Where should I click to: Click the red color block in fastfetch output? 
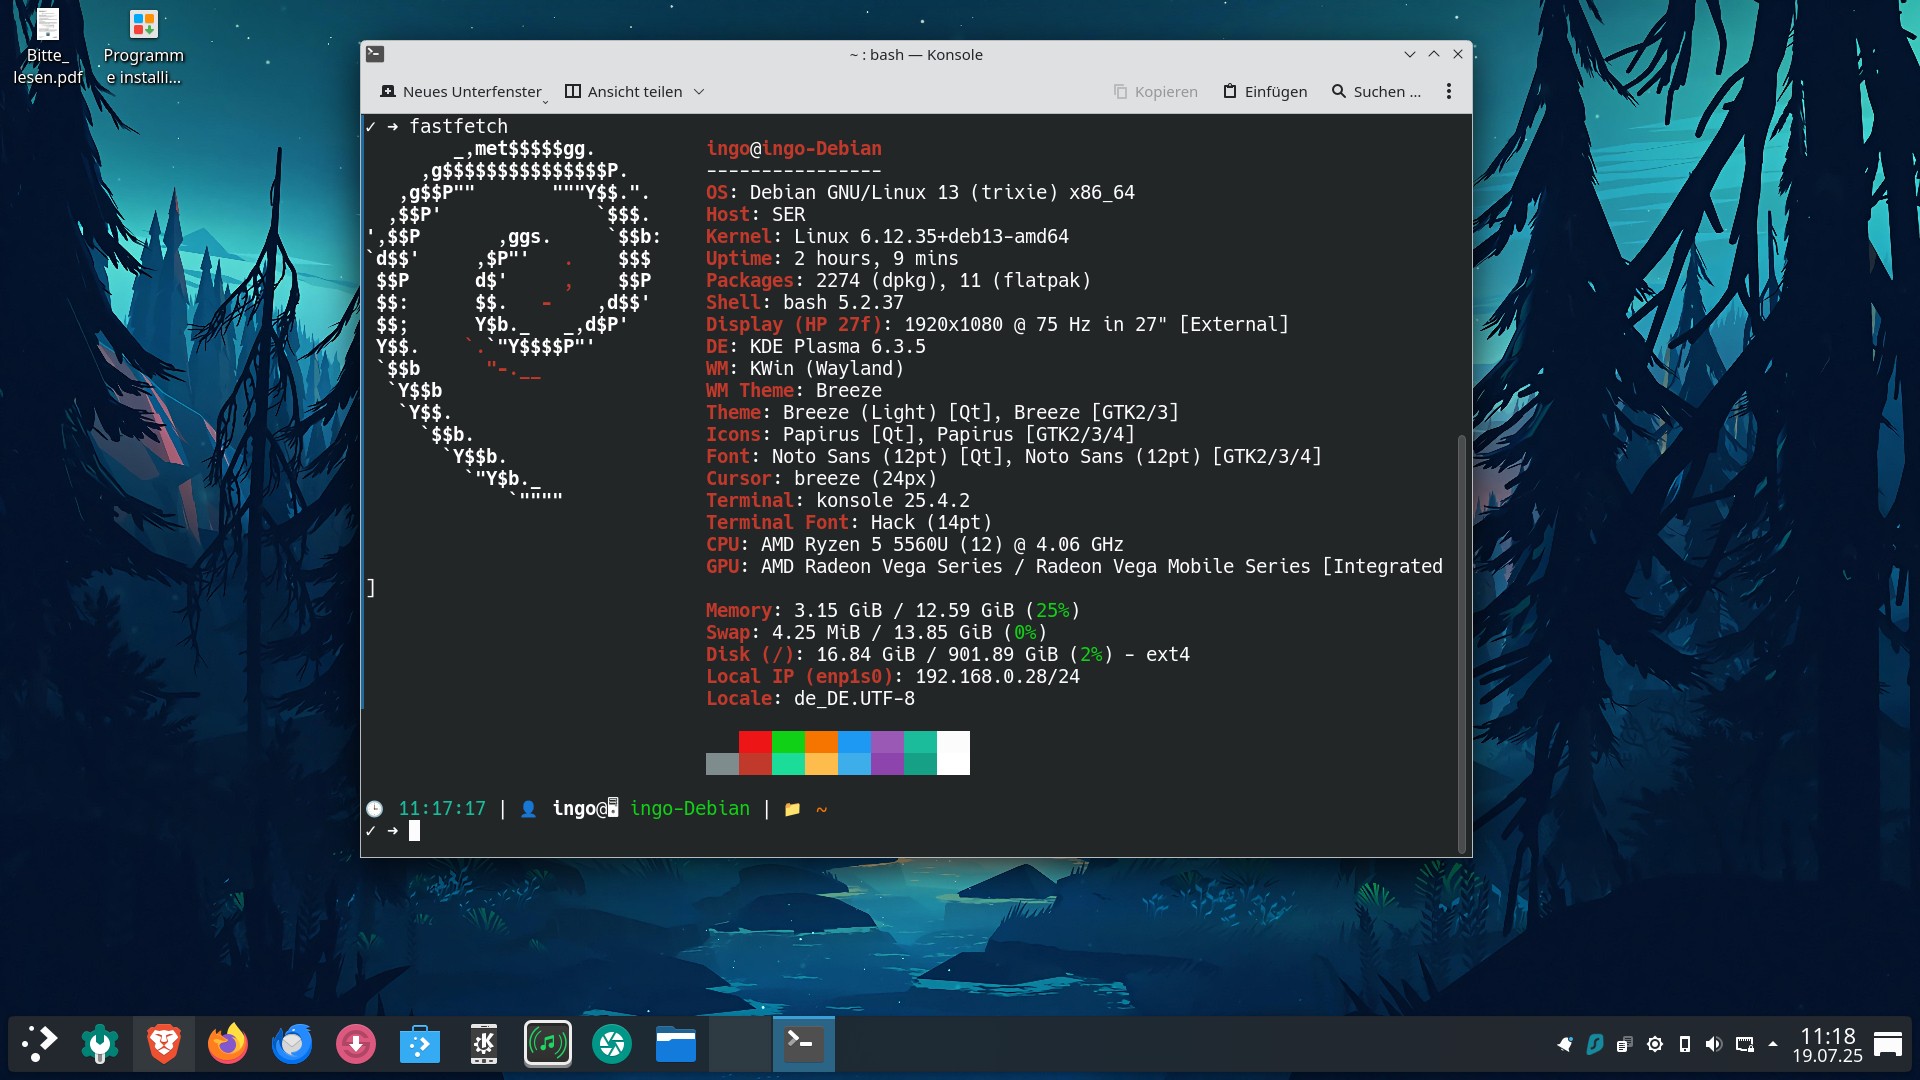[x=755, y=742]
